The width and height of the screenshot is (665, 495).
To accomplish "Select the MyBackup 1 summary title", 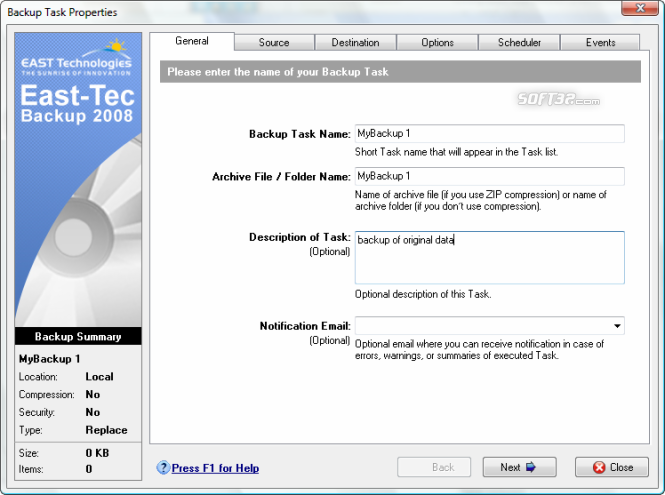I will click(x=49, y=359).
